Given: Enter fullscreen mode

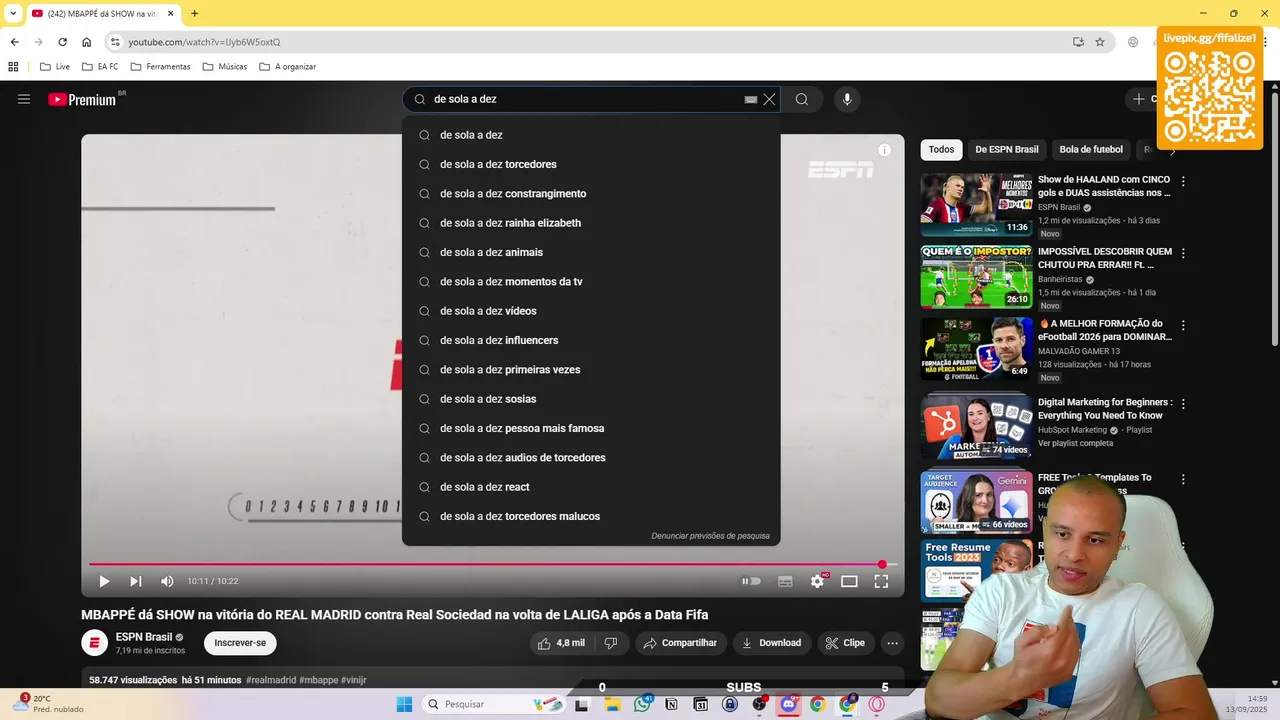Looking at the screenshot, I should point(881,581).
